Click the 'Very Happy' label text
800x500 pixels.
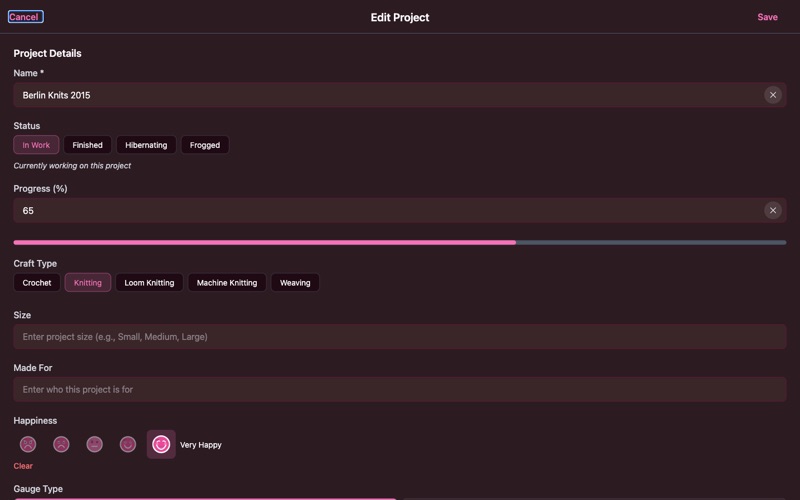[201, 445]
